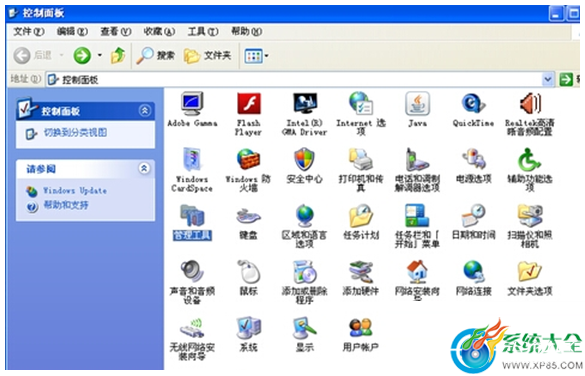Viewport: 585px width, 376px height.
Task: Open 区域和语言选项 globe icon
Action: click(x=305, y=216)
